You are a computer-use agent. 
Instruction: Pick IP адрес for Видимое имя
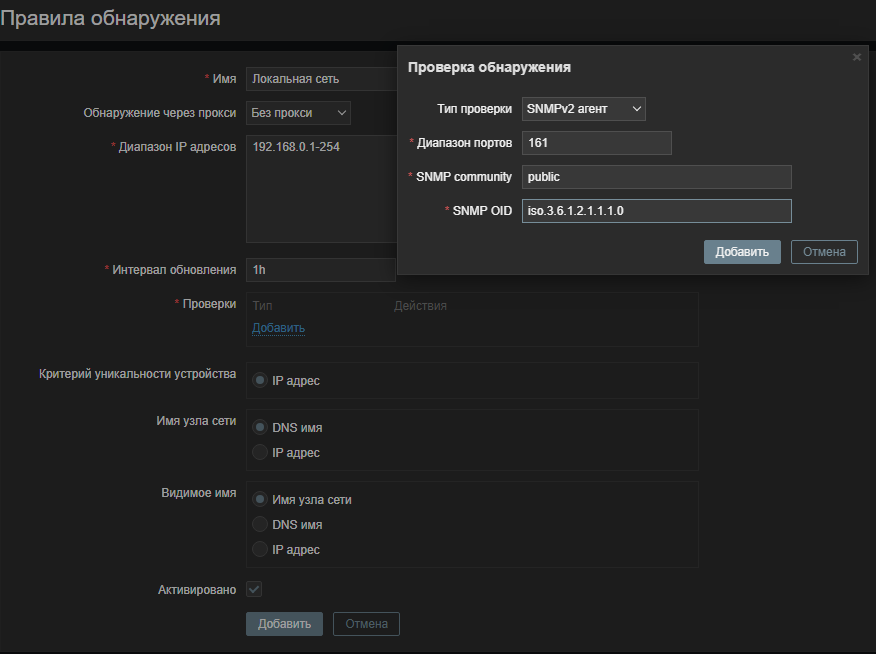pyautogui.click(x=260, y=549)
